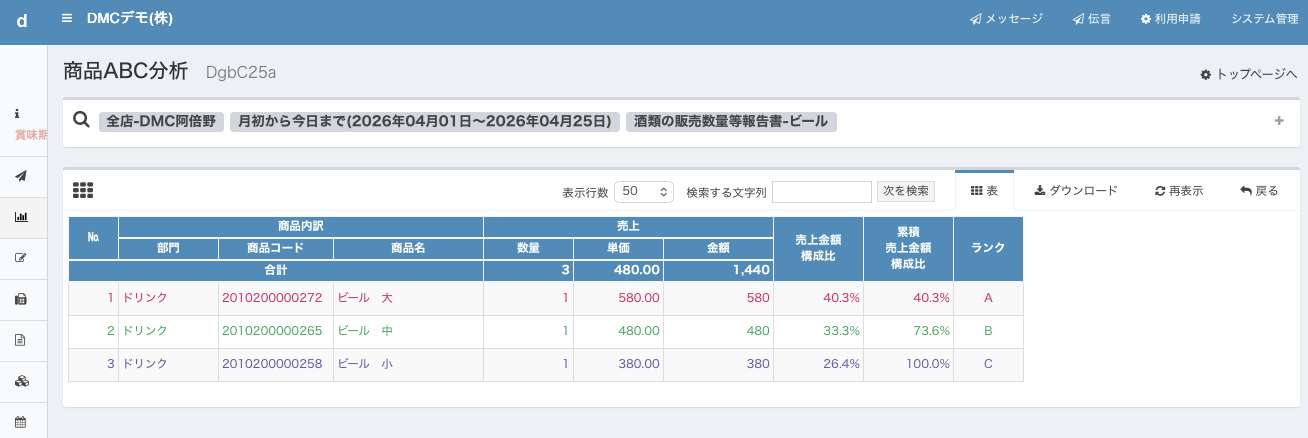This screenshot has width=1308, height=438.
Task: Open the stacked cubes icon in sidebar
Action: 21,381
